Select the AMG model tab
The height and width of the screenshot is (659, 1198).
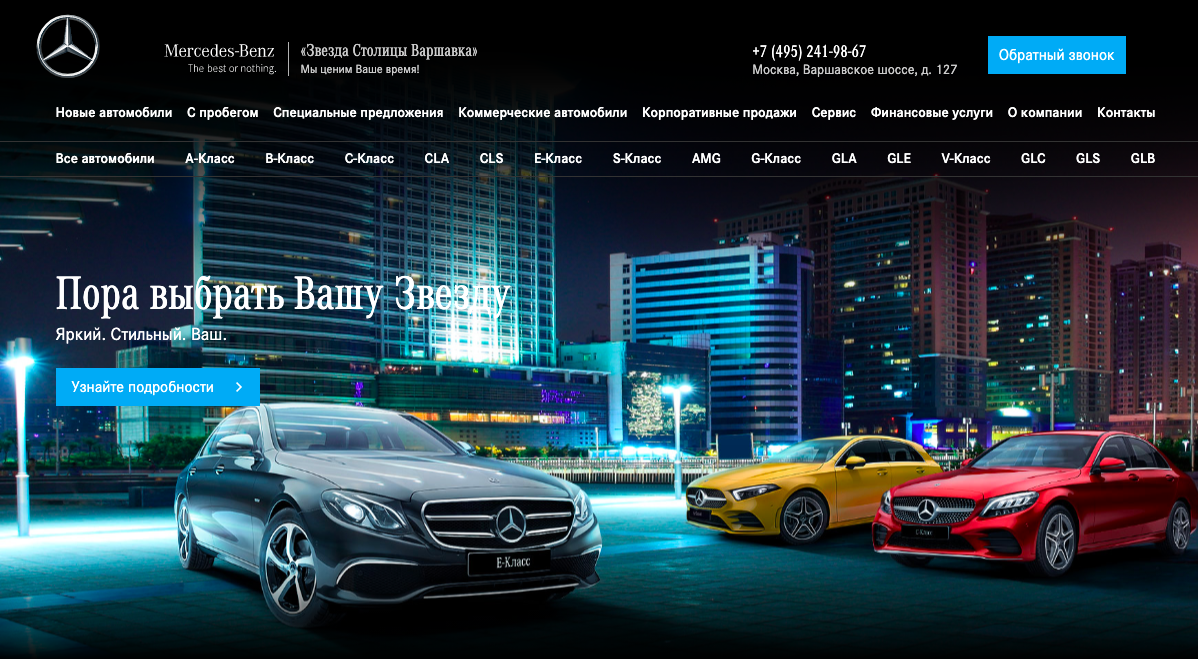[x=706, y=159]
